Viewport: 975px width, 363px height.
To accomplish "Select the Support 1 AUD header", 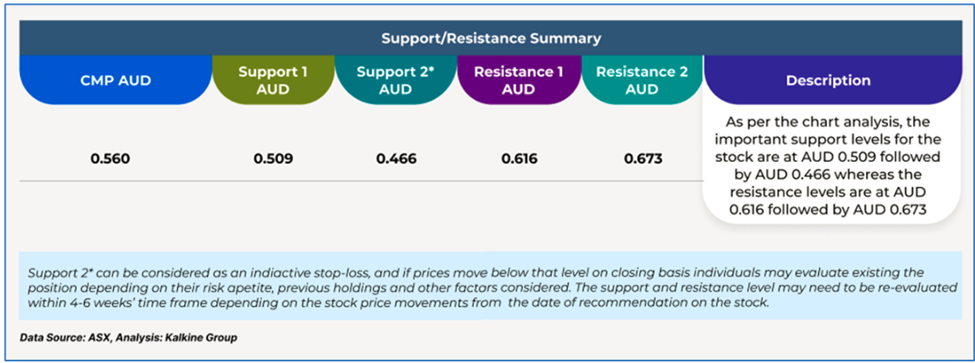I will point(273,81).
